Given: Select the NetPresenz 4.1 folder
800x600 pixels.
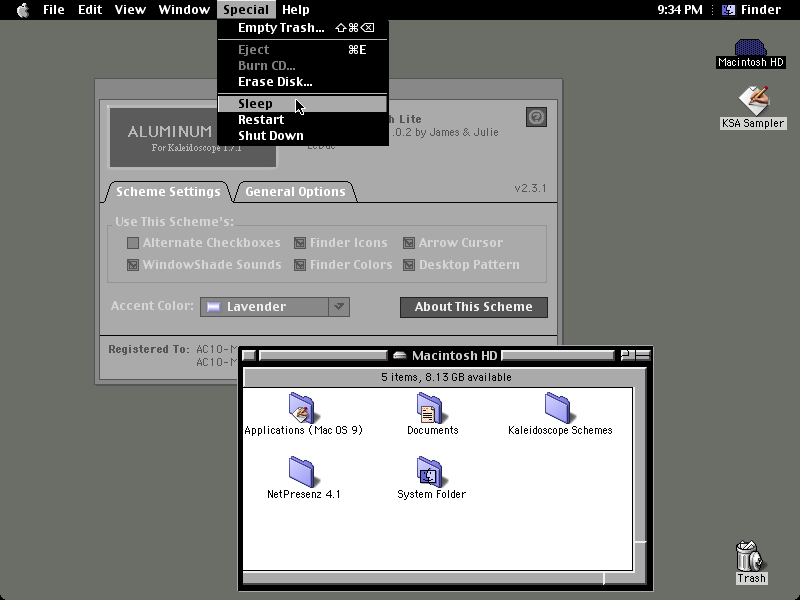Looking at the screenshot, I should click(x=304, y=478).
